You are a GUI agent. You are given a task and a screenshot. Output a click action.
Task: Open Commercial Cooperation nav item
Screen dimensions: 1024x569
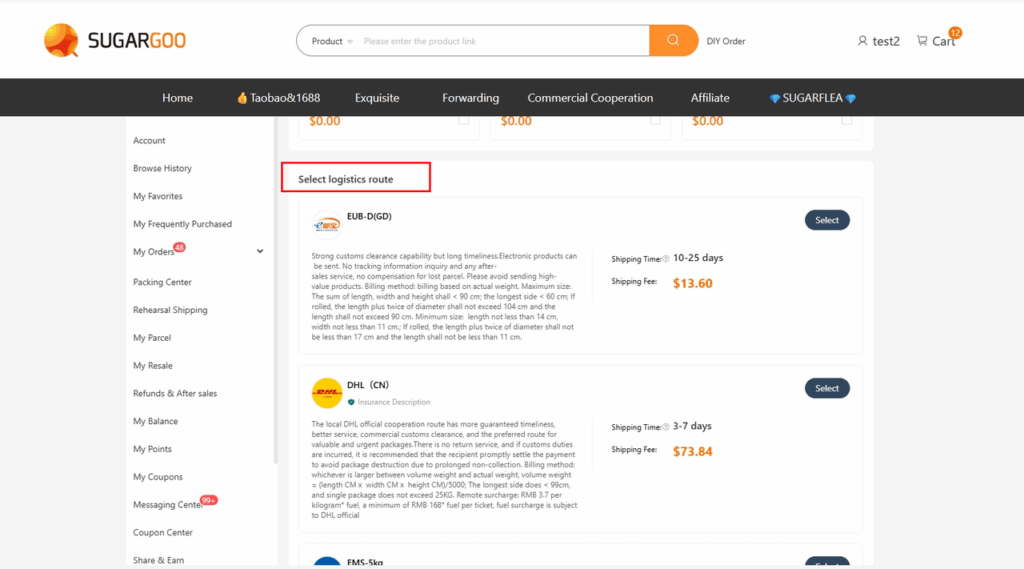(590, 98)
